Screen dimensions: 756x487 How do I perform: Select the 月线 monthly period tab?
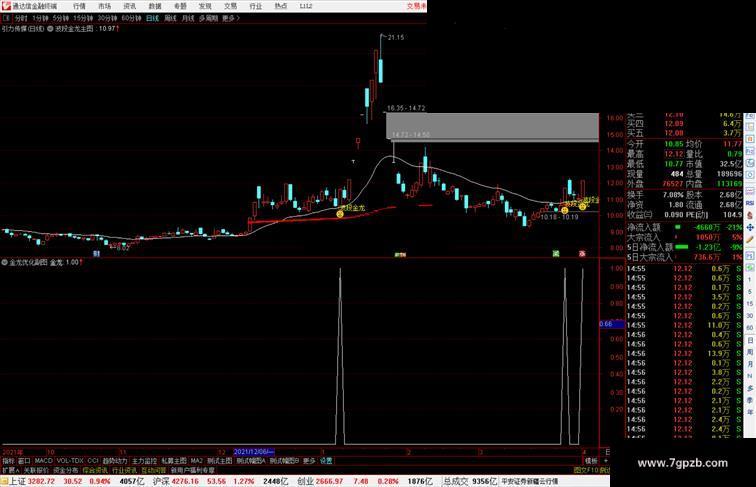point(188,18)
